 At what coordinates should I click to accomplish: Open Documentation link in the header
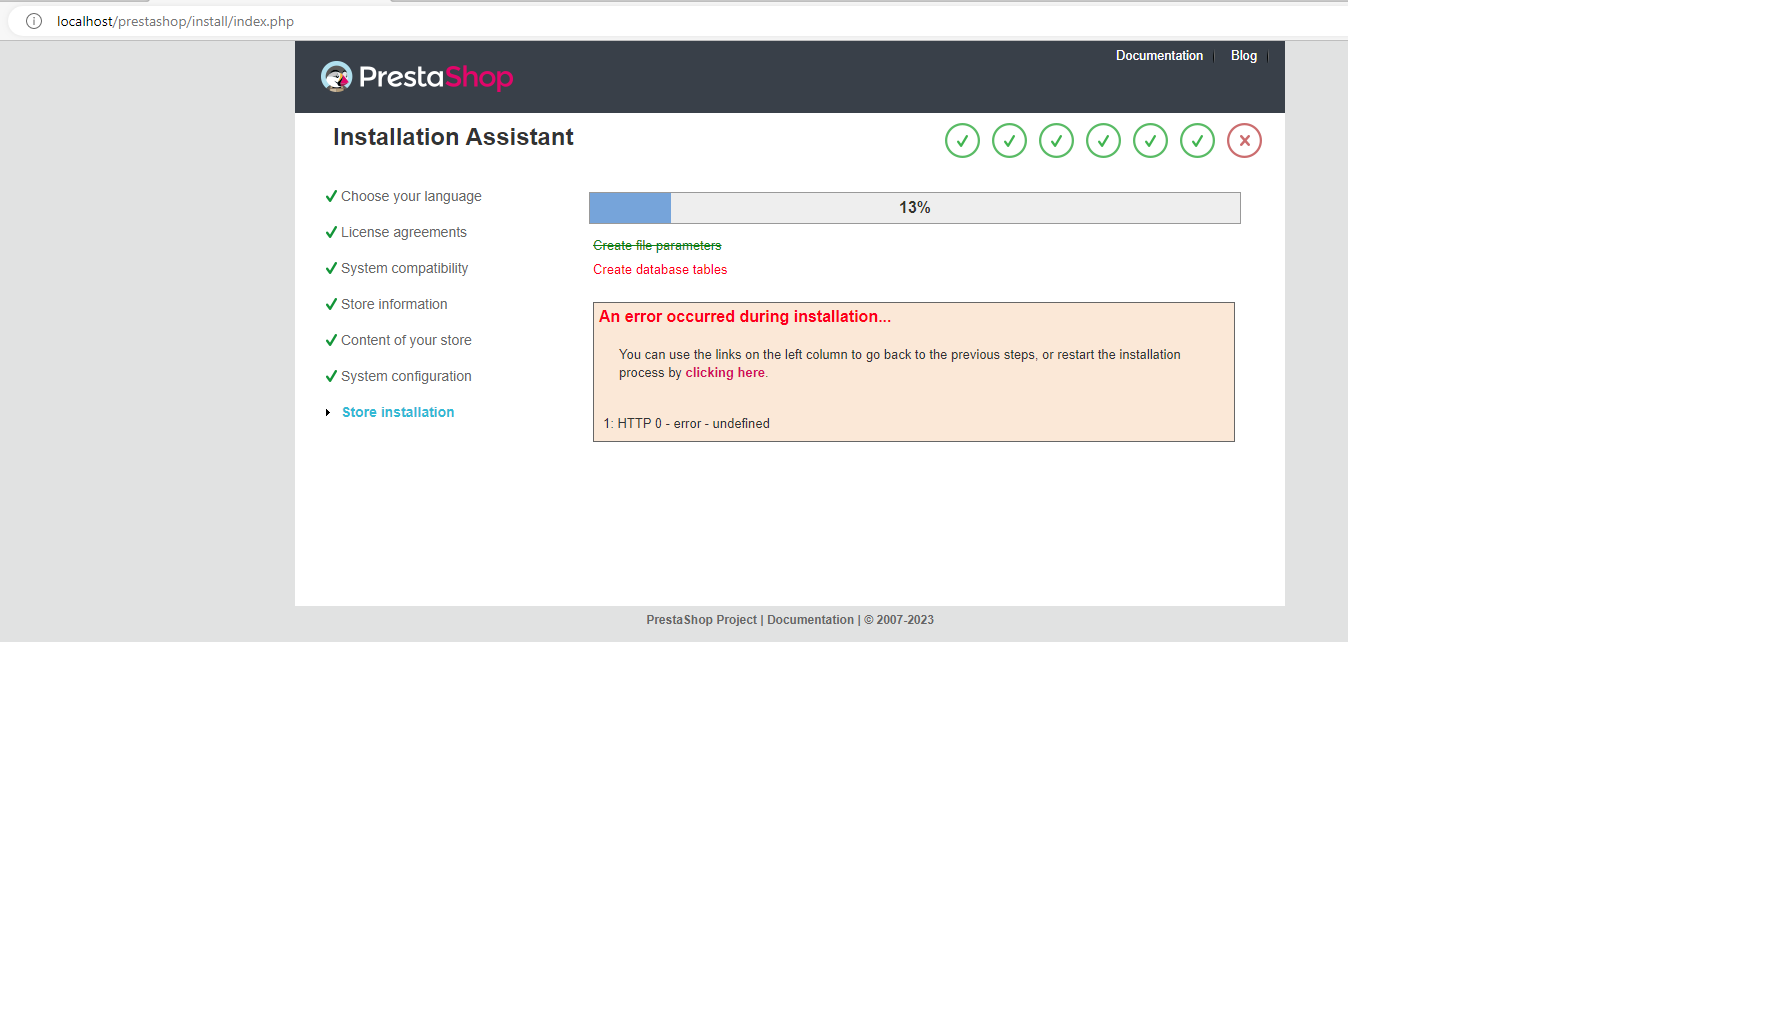(x=1159, y=56)
